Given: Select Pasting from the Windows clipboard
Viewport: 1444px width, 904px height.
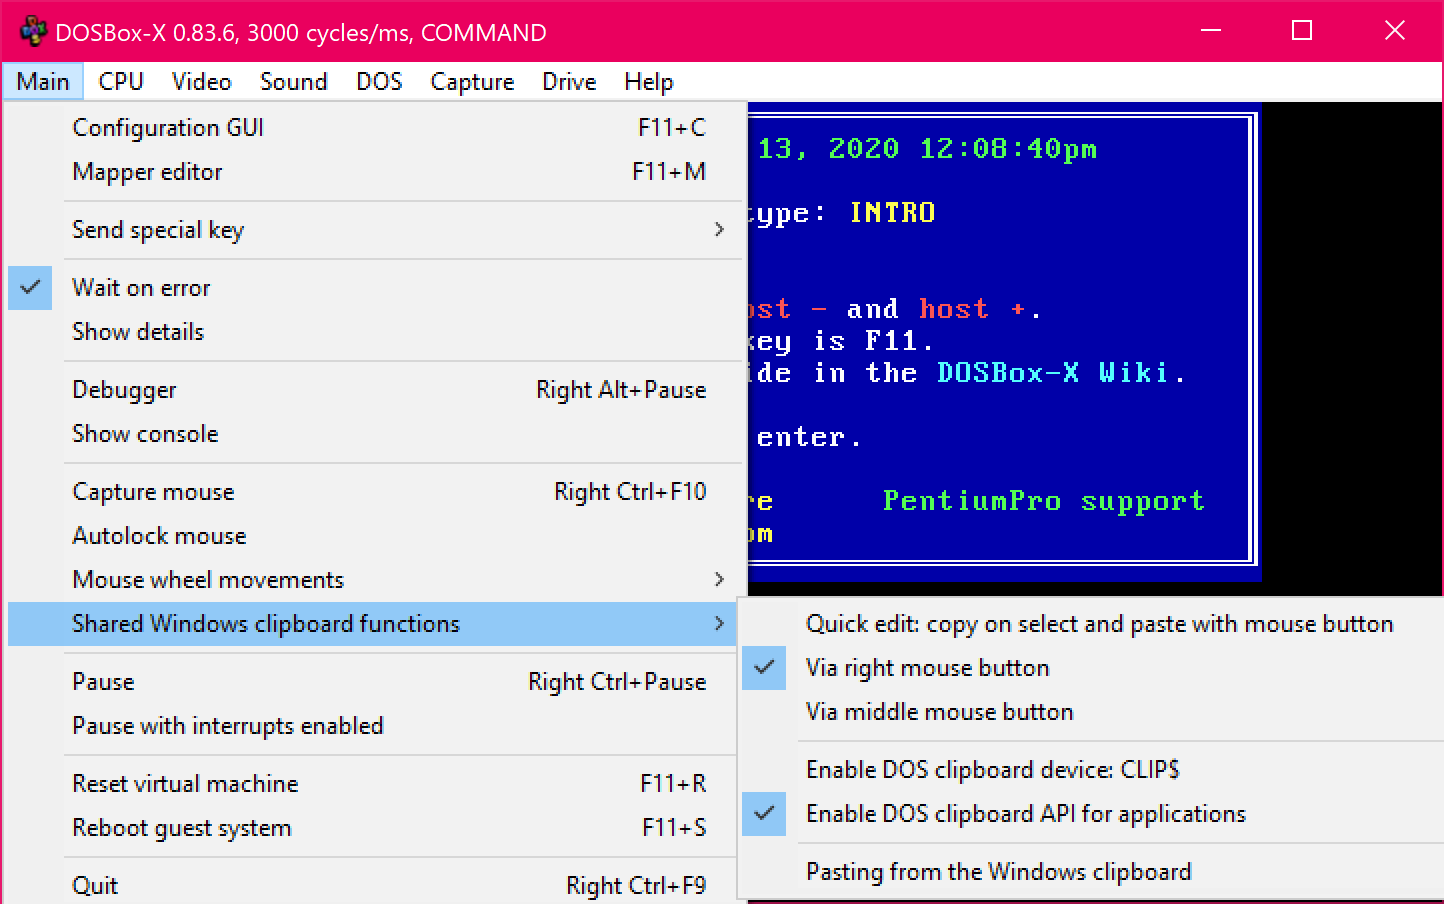Looking at the screenshot, I should tap(1092, 872).
